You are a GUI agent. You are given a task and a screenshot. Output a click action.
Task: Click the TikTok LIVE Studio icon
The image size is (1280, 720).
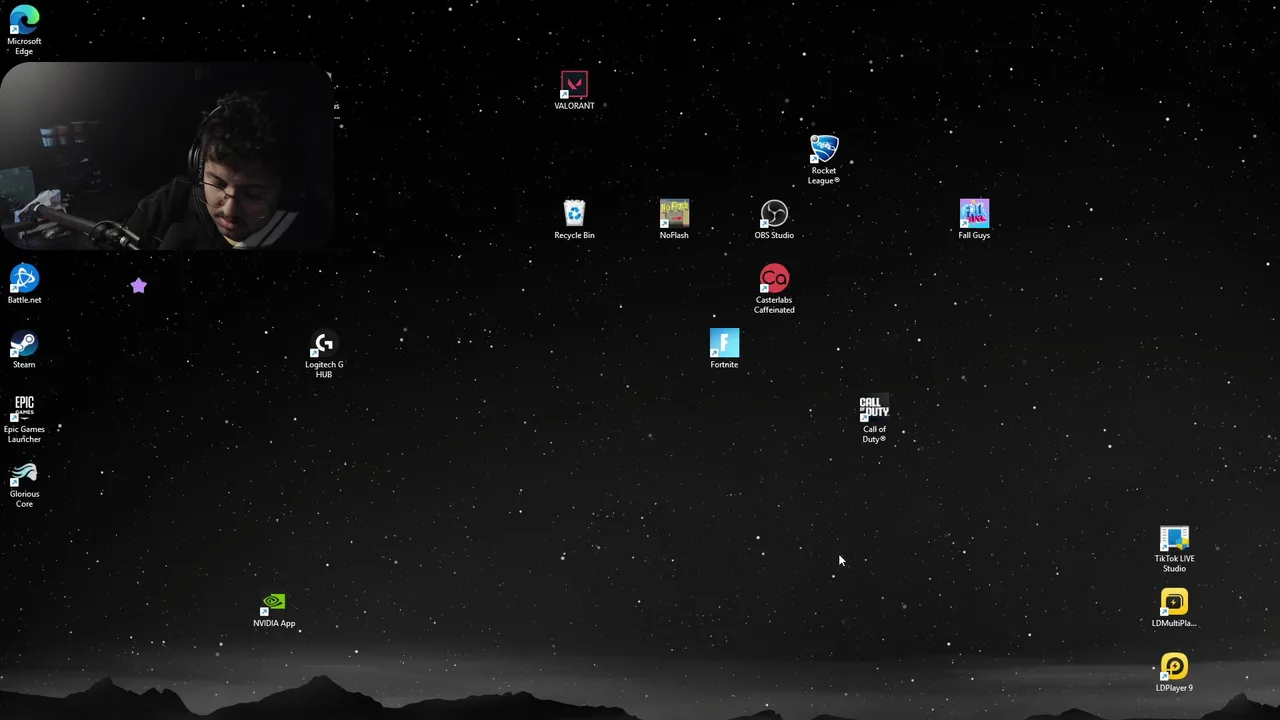click(x=1174, y=549)
